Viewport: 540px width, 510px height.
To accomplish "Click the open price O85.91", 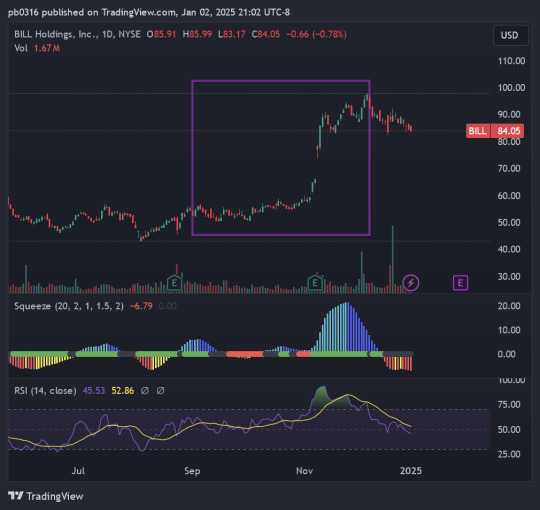I will click(161, 34).
